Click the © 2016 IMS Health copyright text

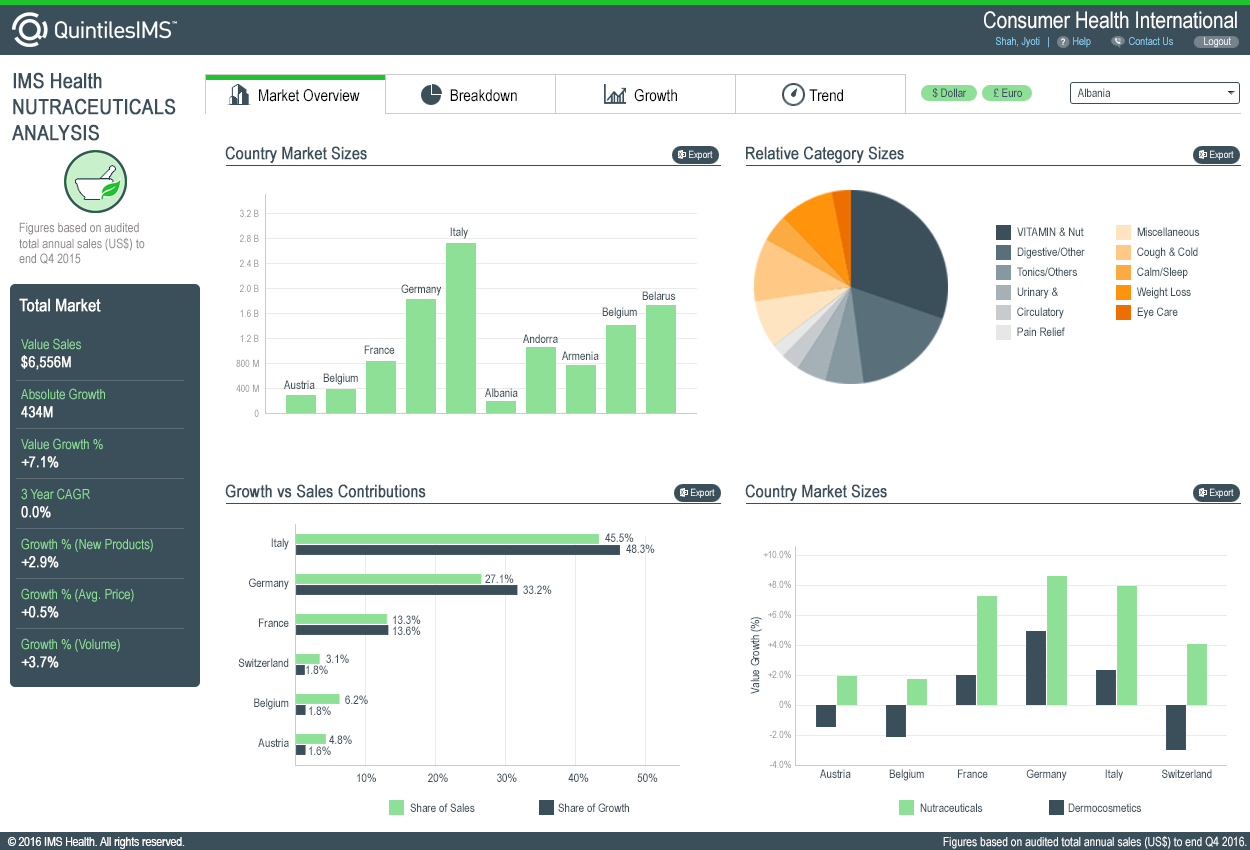(x=96, y=842)
